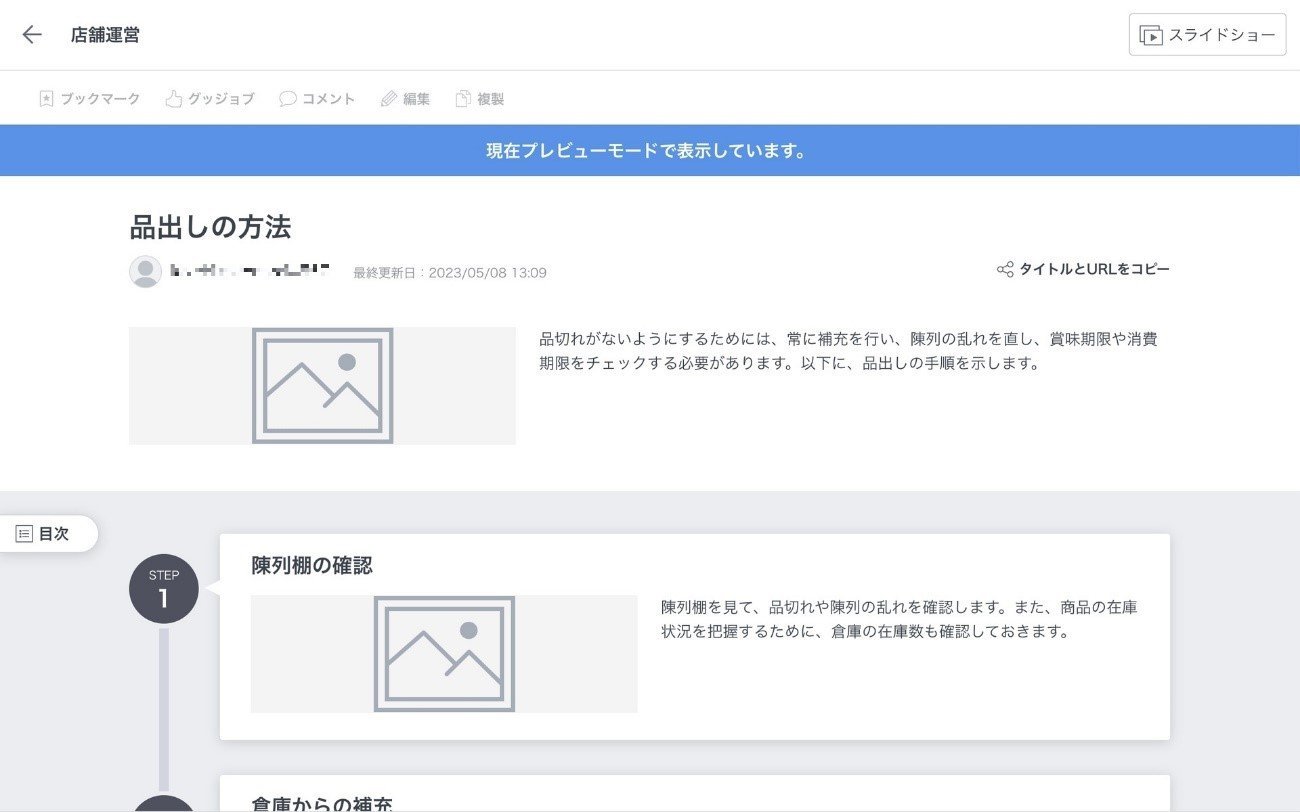Click 編集 to edit the manual
1300x812 pixels.
pos(405,99)
